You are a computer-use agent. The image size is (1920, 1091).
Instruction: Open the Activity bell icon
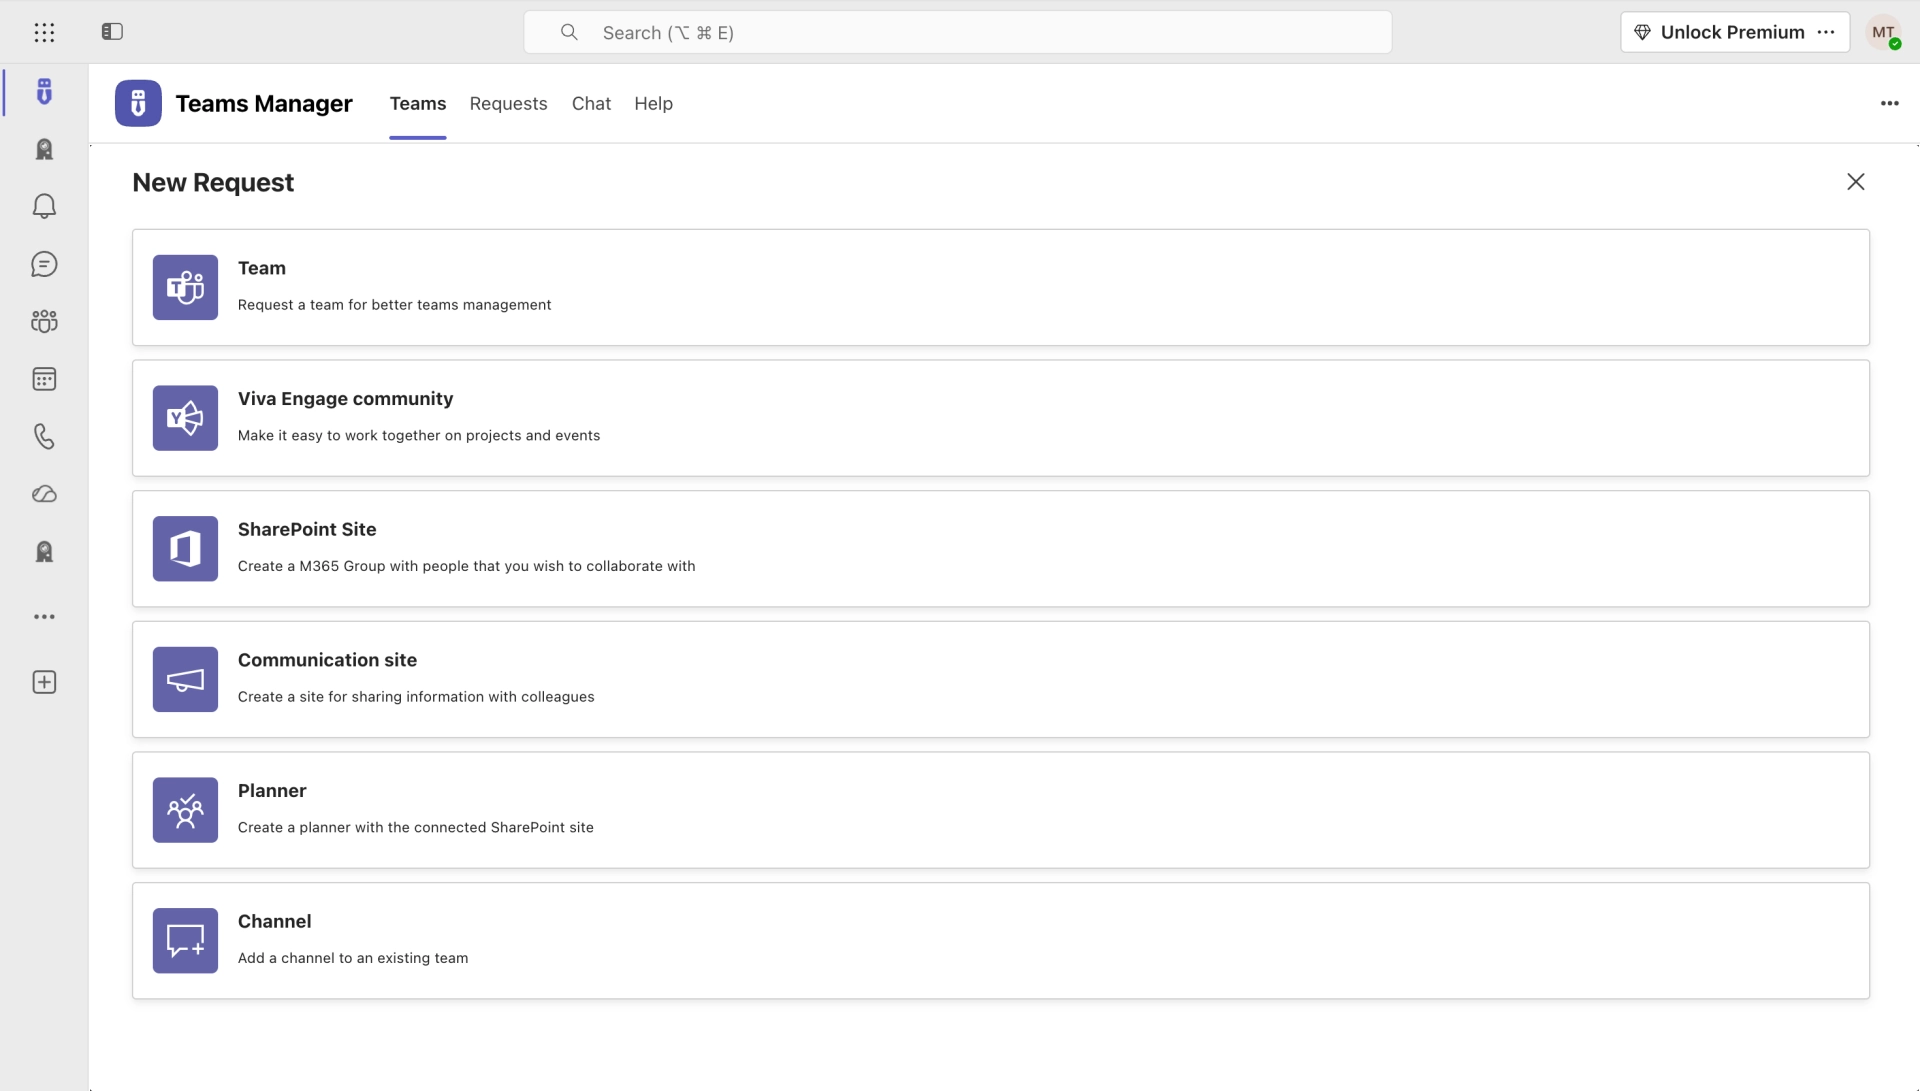pos(44,206)
